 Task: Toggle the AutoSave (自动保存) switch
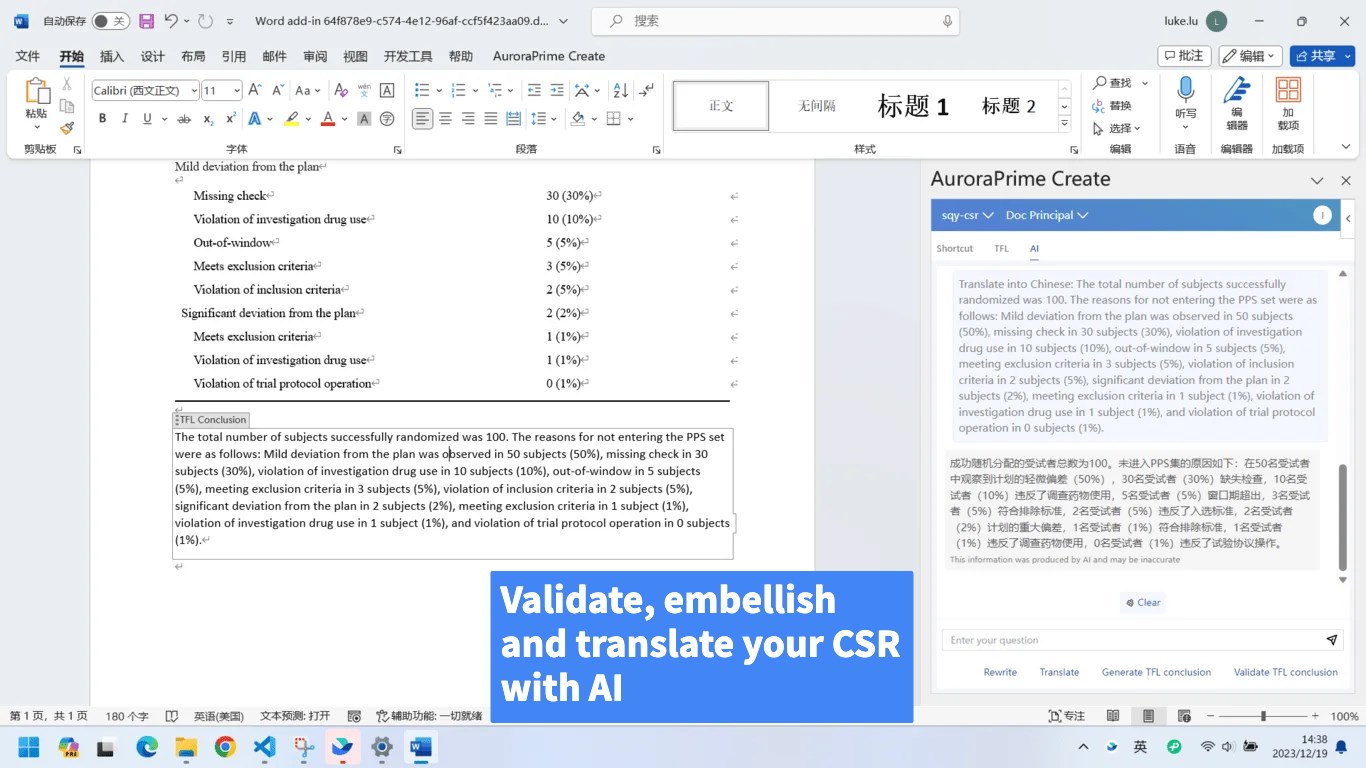tap(110, 21)
